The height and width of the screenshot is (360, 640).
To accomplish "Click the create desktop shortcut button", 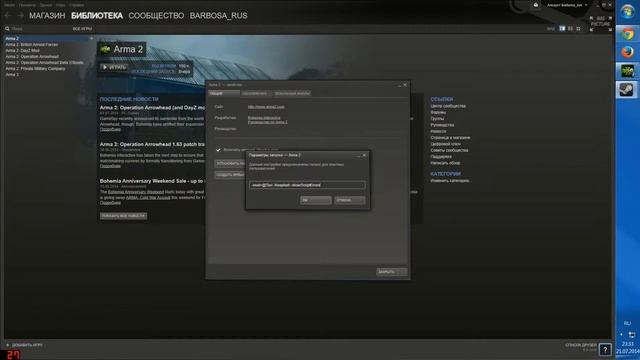I will pyautogui.click(x=230, y=175).
